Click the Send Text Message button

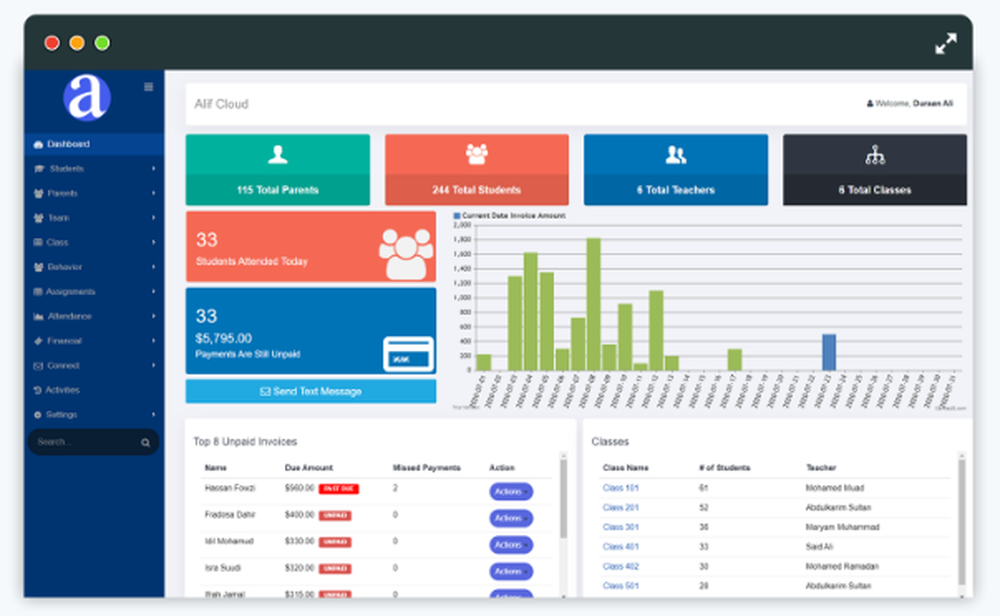pyautogui.click(x=311, y=392)
